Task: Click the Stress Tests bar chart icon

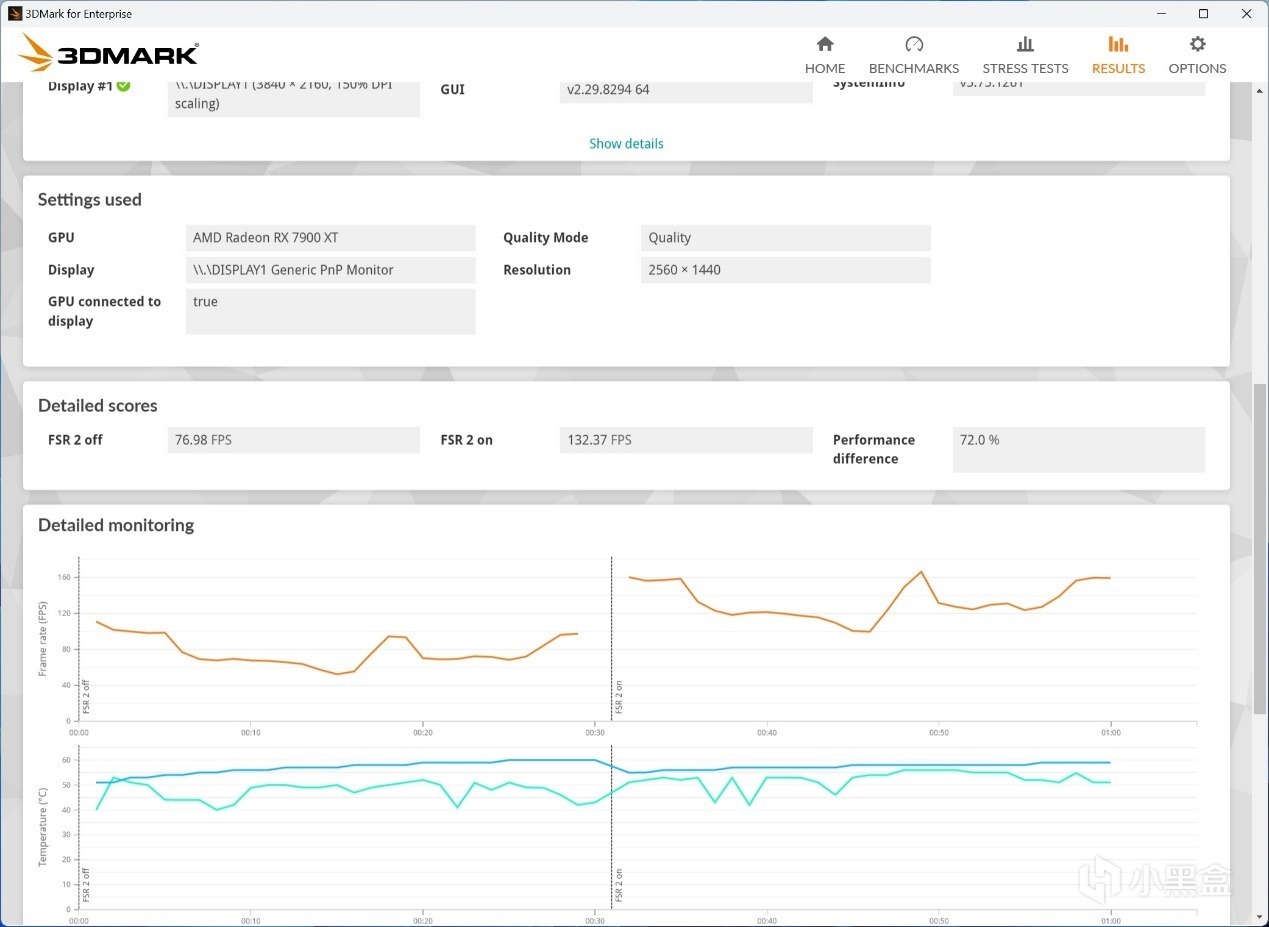Action: point(1025,44)
